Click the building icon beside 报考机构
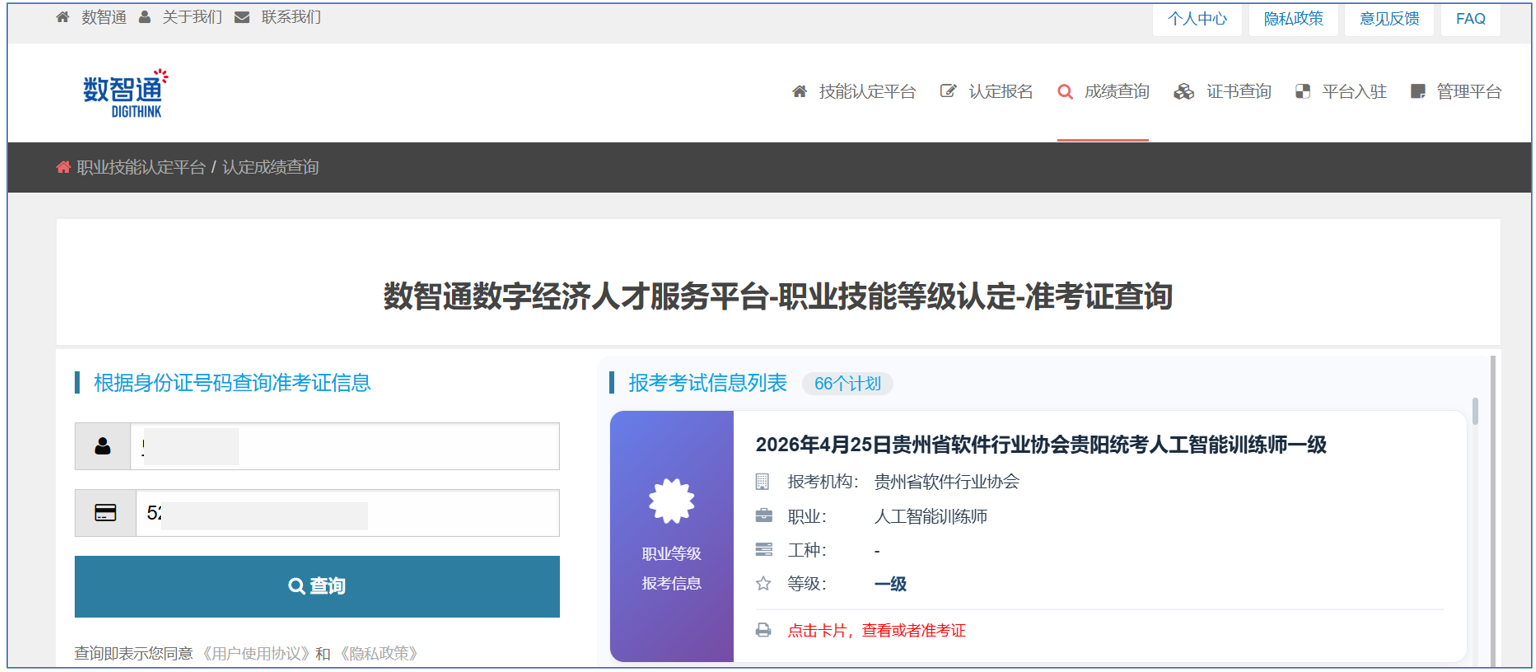 (763, 482)
